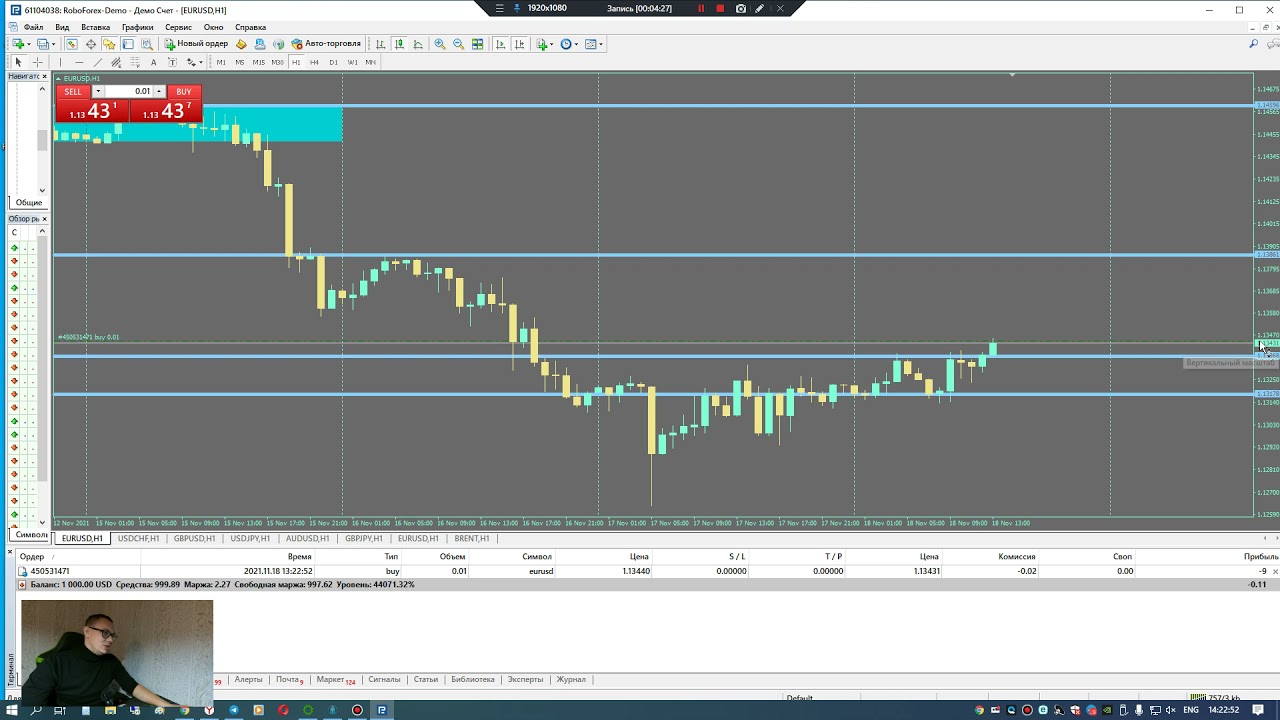Switch chart to line chart icon
Viewport: 1280px width, 720px height.
point(418,44)
